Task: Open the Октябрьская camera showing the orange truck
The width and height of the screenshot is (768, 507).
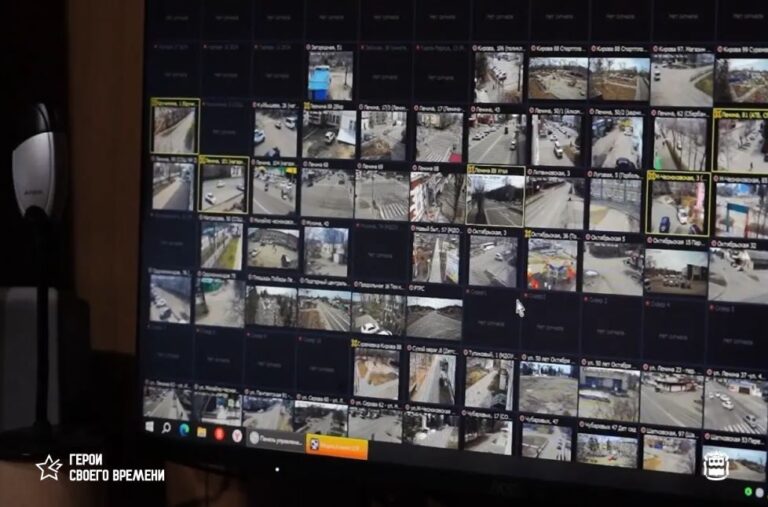Action: pyautogui.click(x=552, y=265)
